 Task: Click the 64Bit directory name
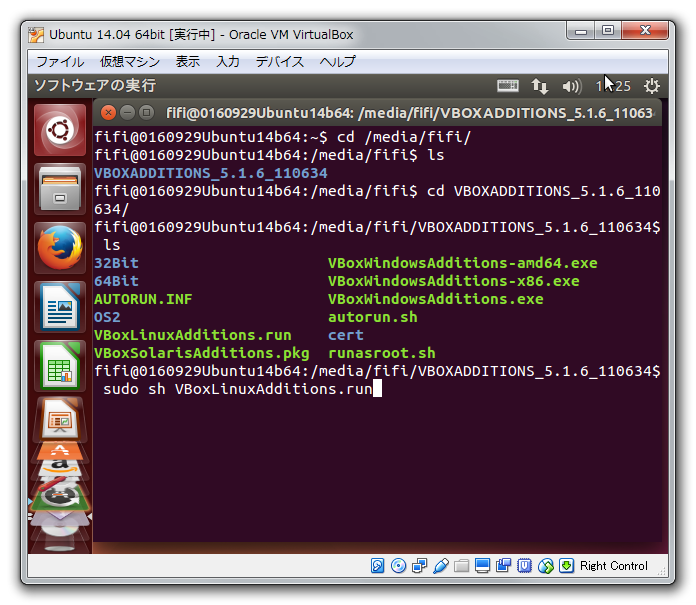(x=116, y=281)
